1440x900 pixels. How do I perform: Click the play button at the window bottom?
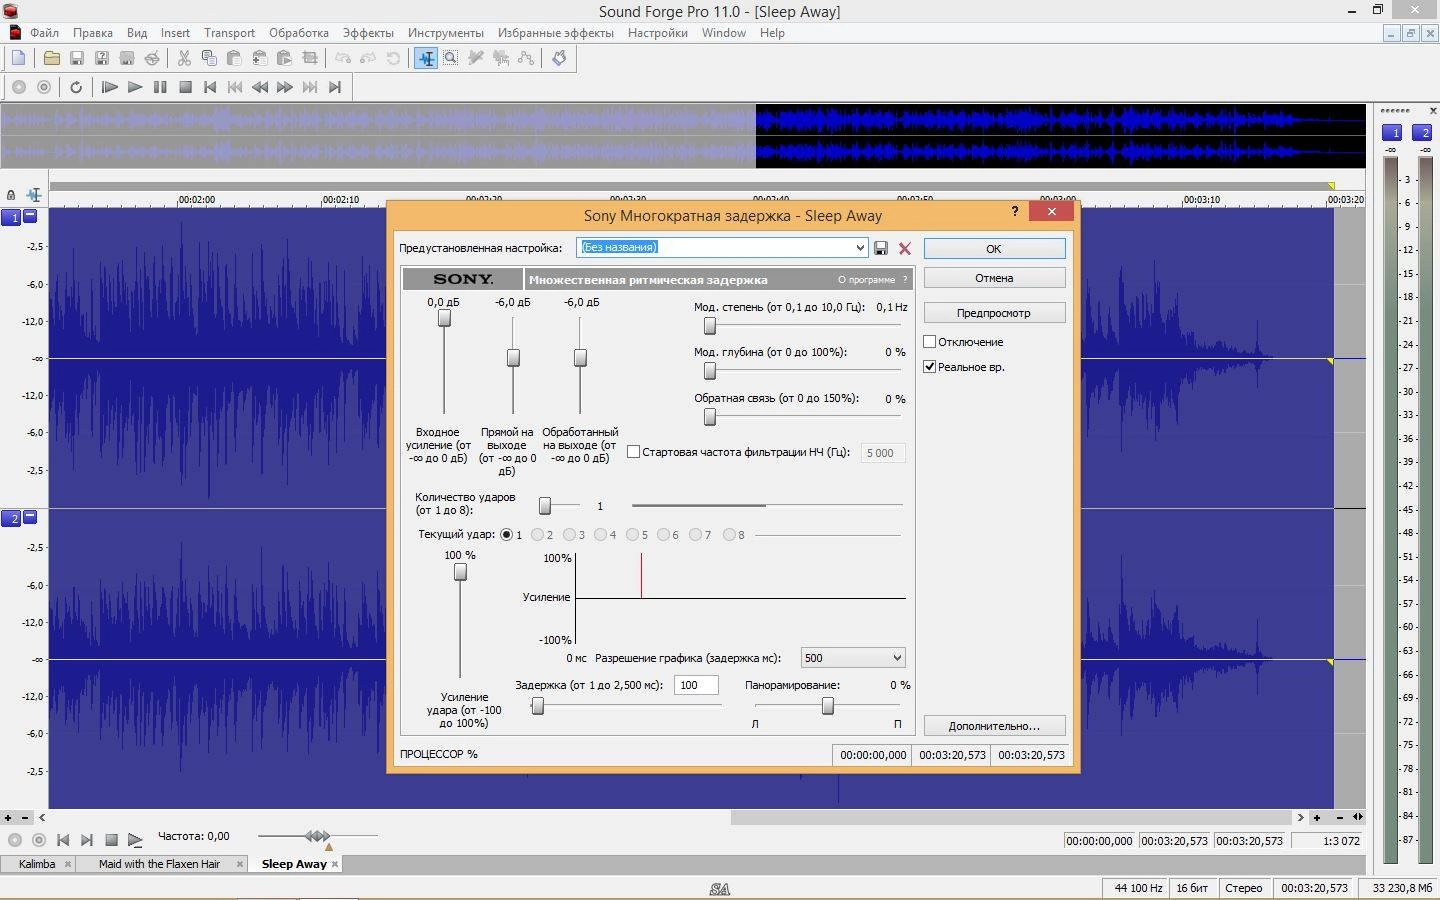pos(135,840)
